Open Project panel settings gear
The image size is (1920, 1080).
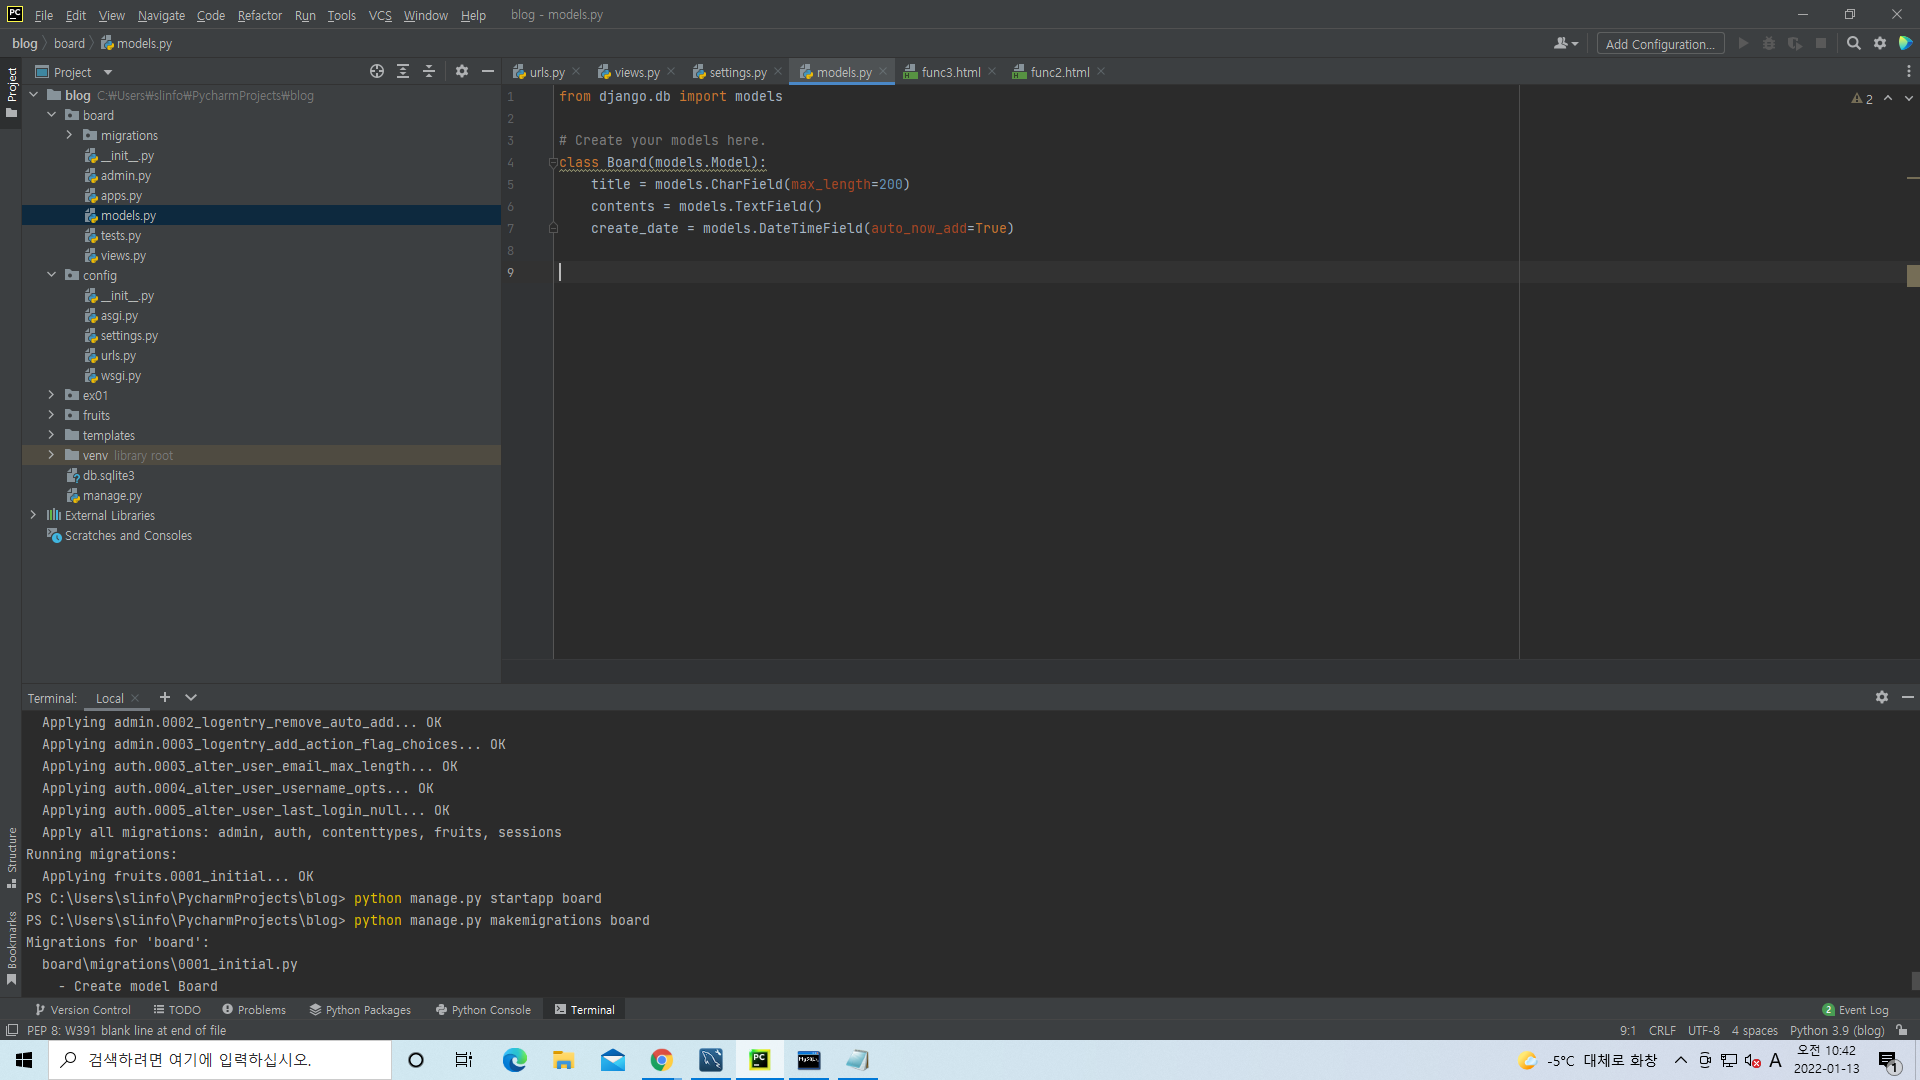(461, 71)
